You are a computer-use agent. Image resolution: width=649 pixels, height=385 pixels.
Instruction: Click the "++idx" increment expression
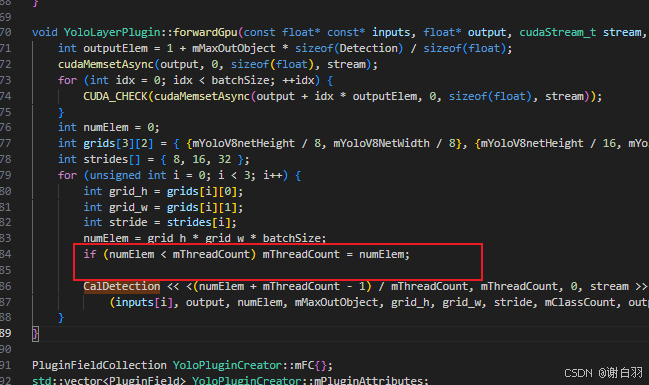pos(298,80)
